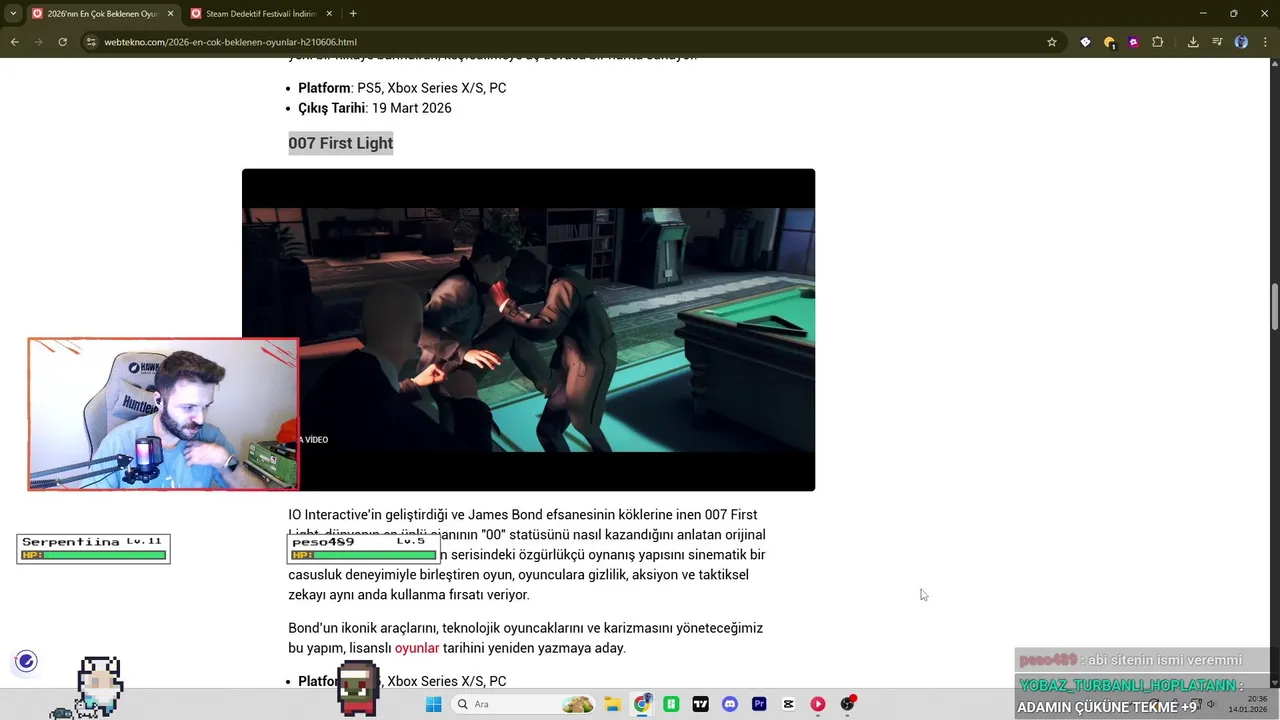Open File Explorer from the taskbar
1280x720 pixels.
click(612, 704)
